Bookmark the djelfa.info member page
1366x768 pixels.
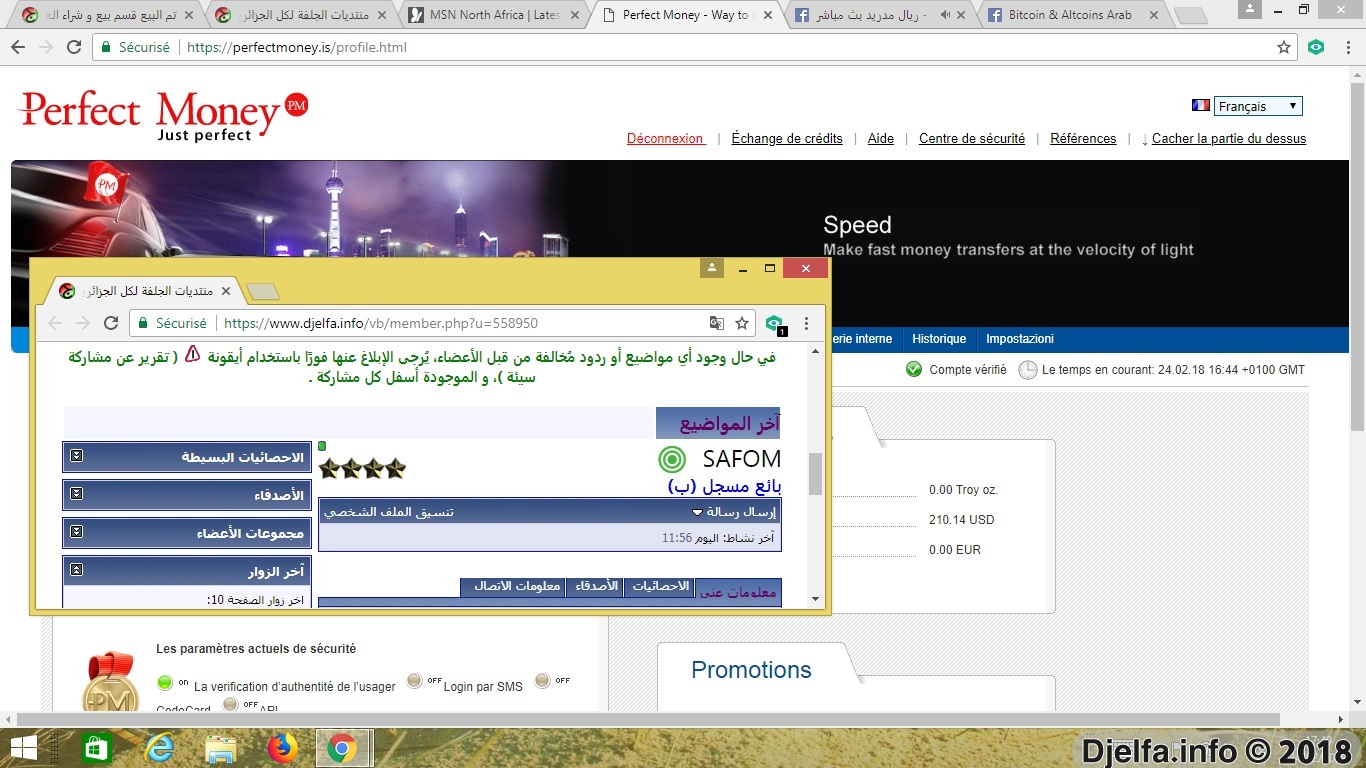coord(742,323)
